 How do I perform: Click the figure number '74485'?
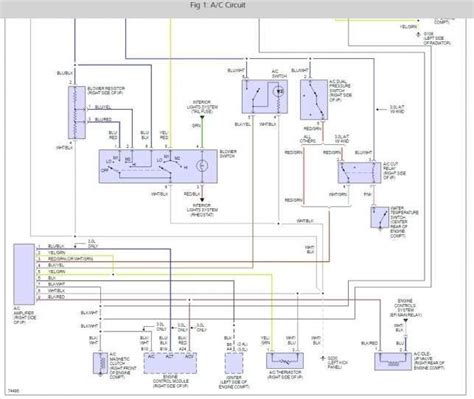click(13, 390)
